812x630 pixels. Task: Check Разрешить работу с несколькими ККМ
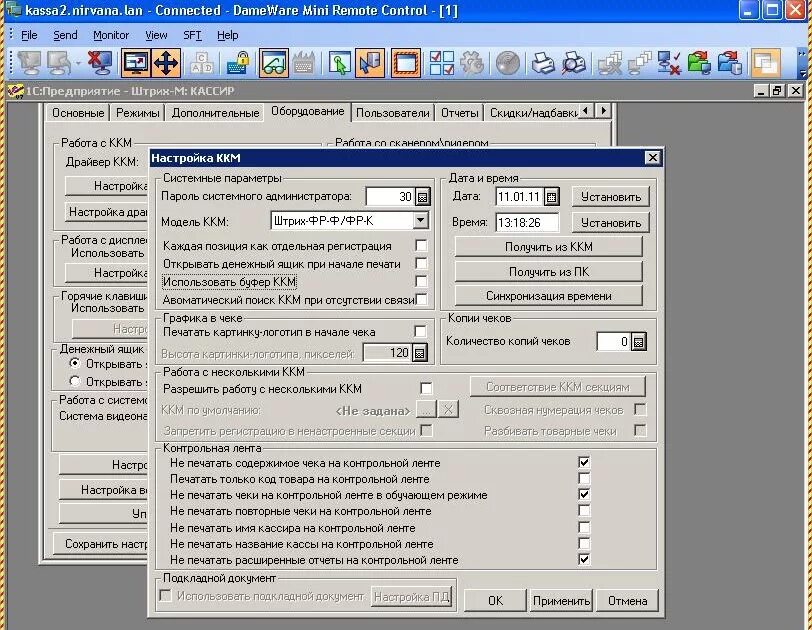(x=426, y=388)
